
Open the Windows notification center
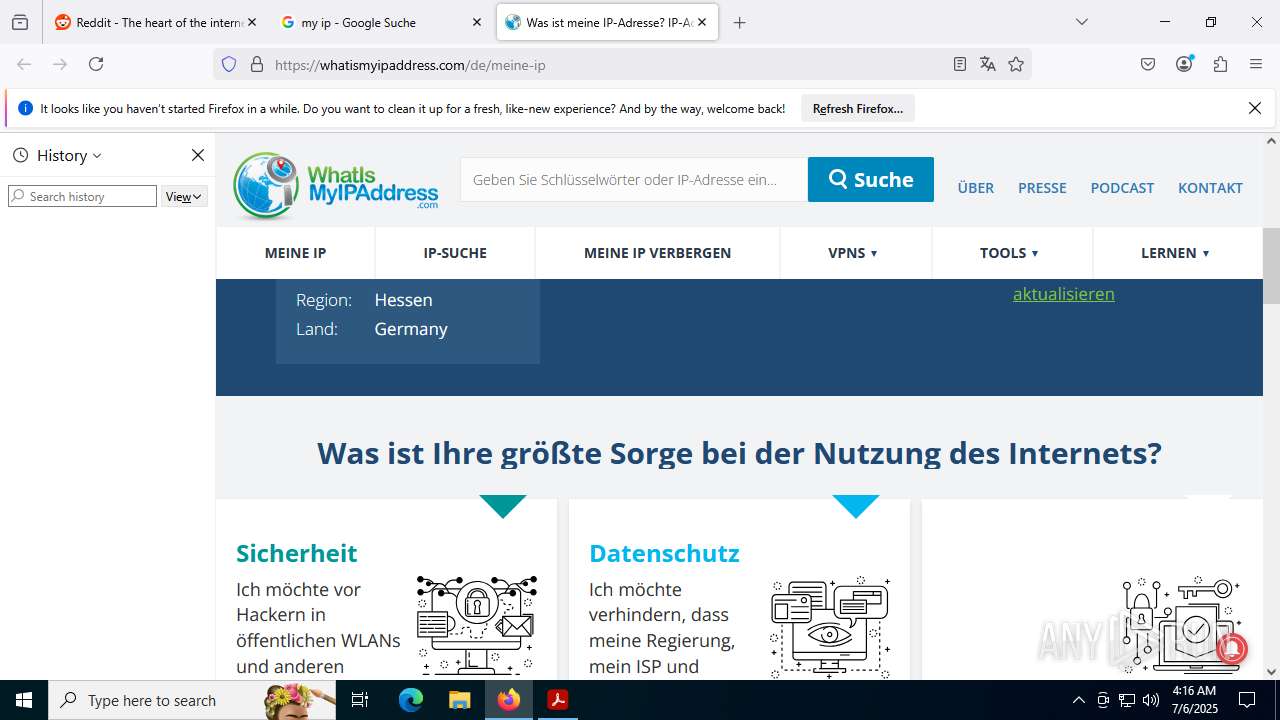(1247, 700)
